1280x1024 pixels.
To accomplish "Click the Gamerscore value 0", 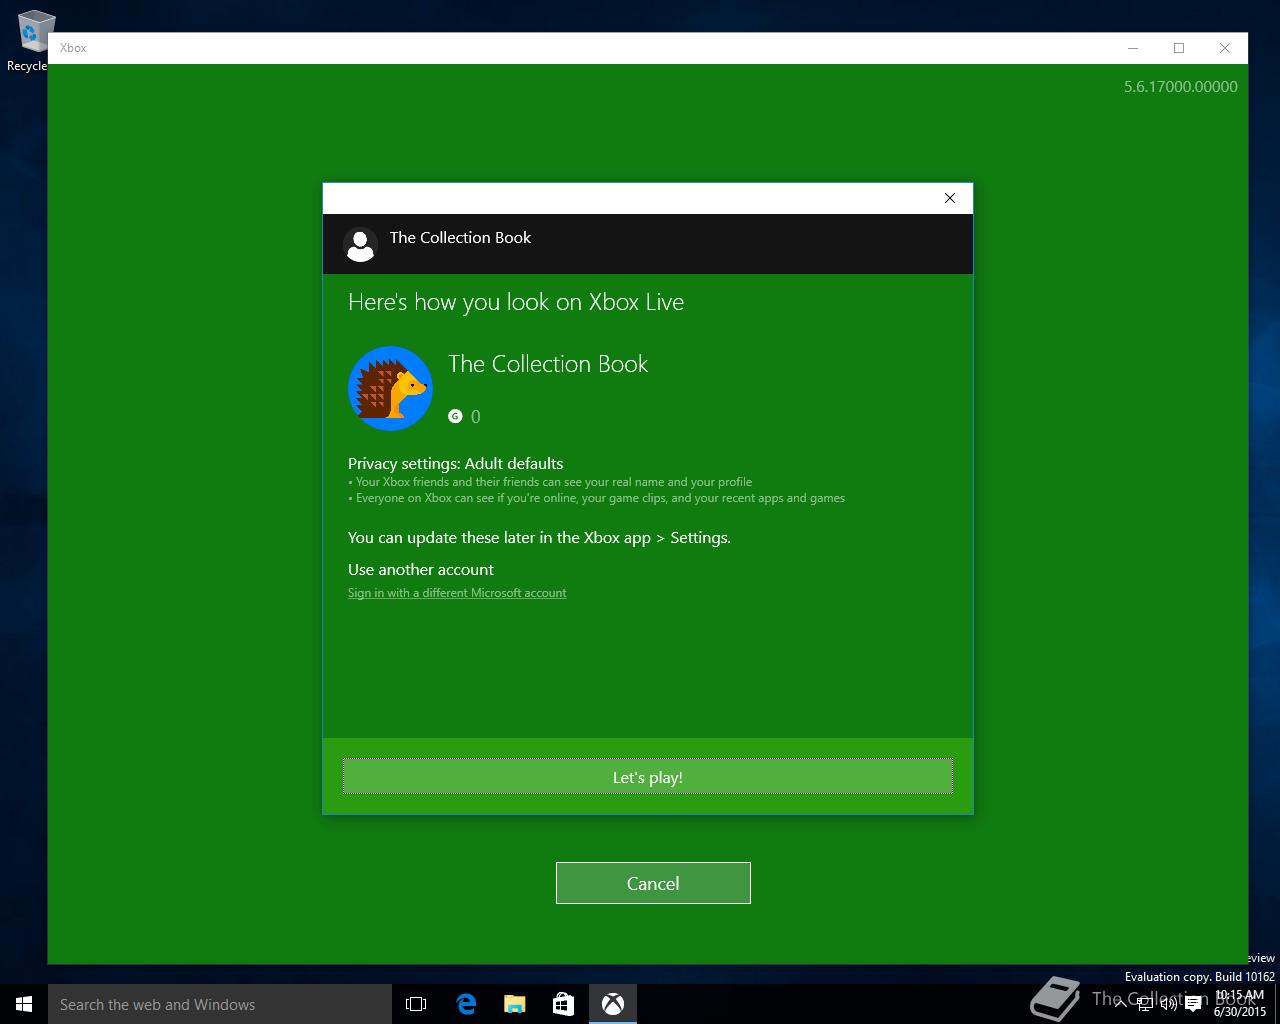I will (476, 417).
